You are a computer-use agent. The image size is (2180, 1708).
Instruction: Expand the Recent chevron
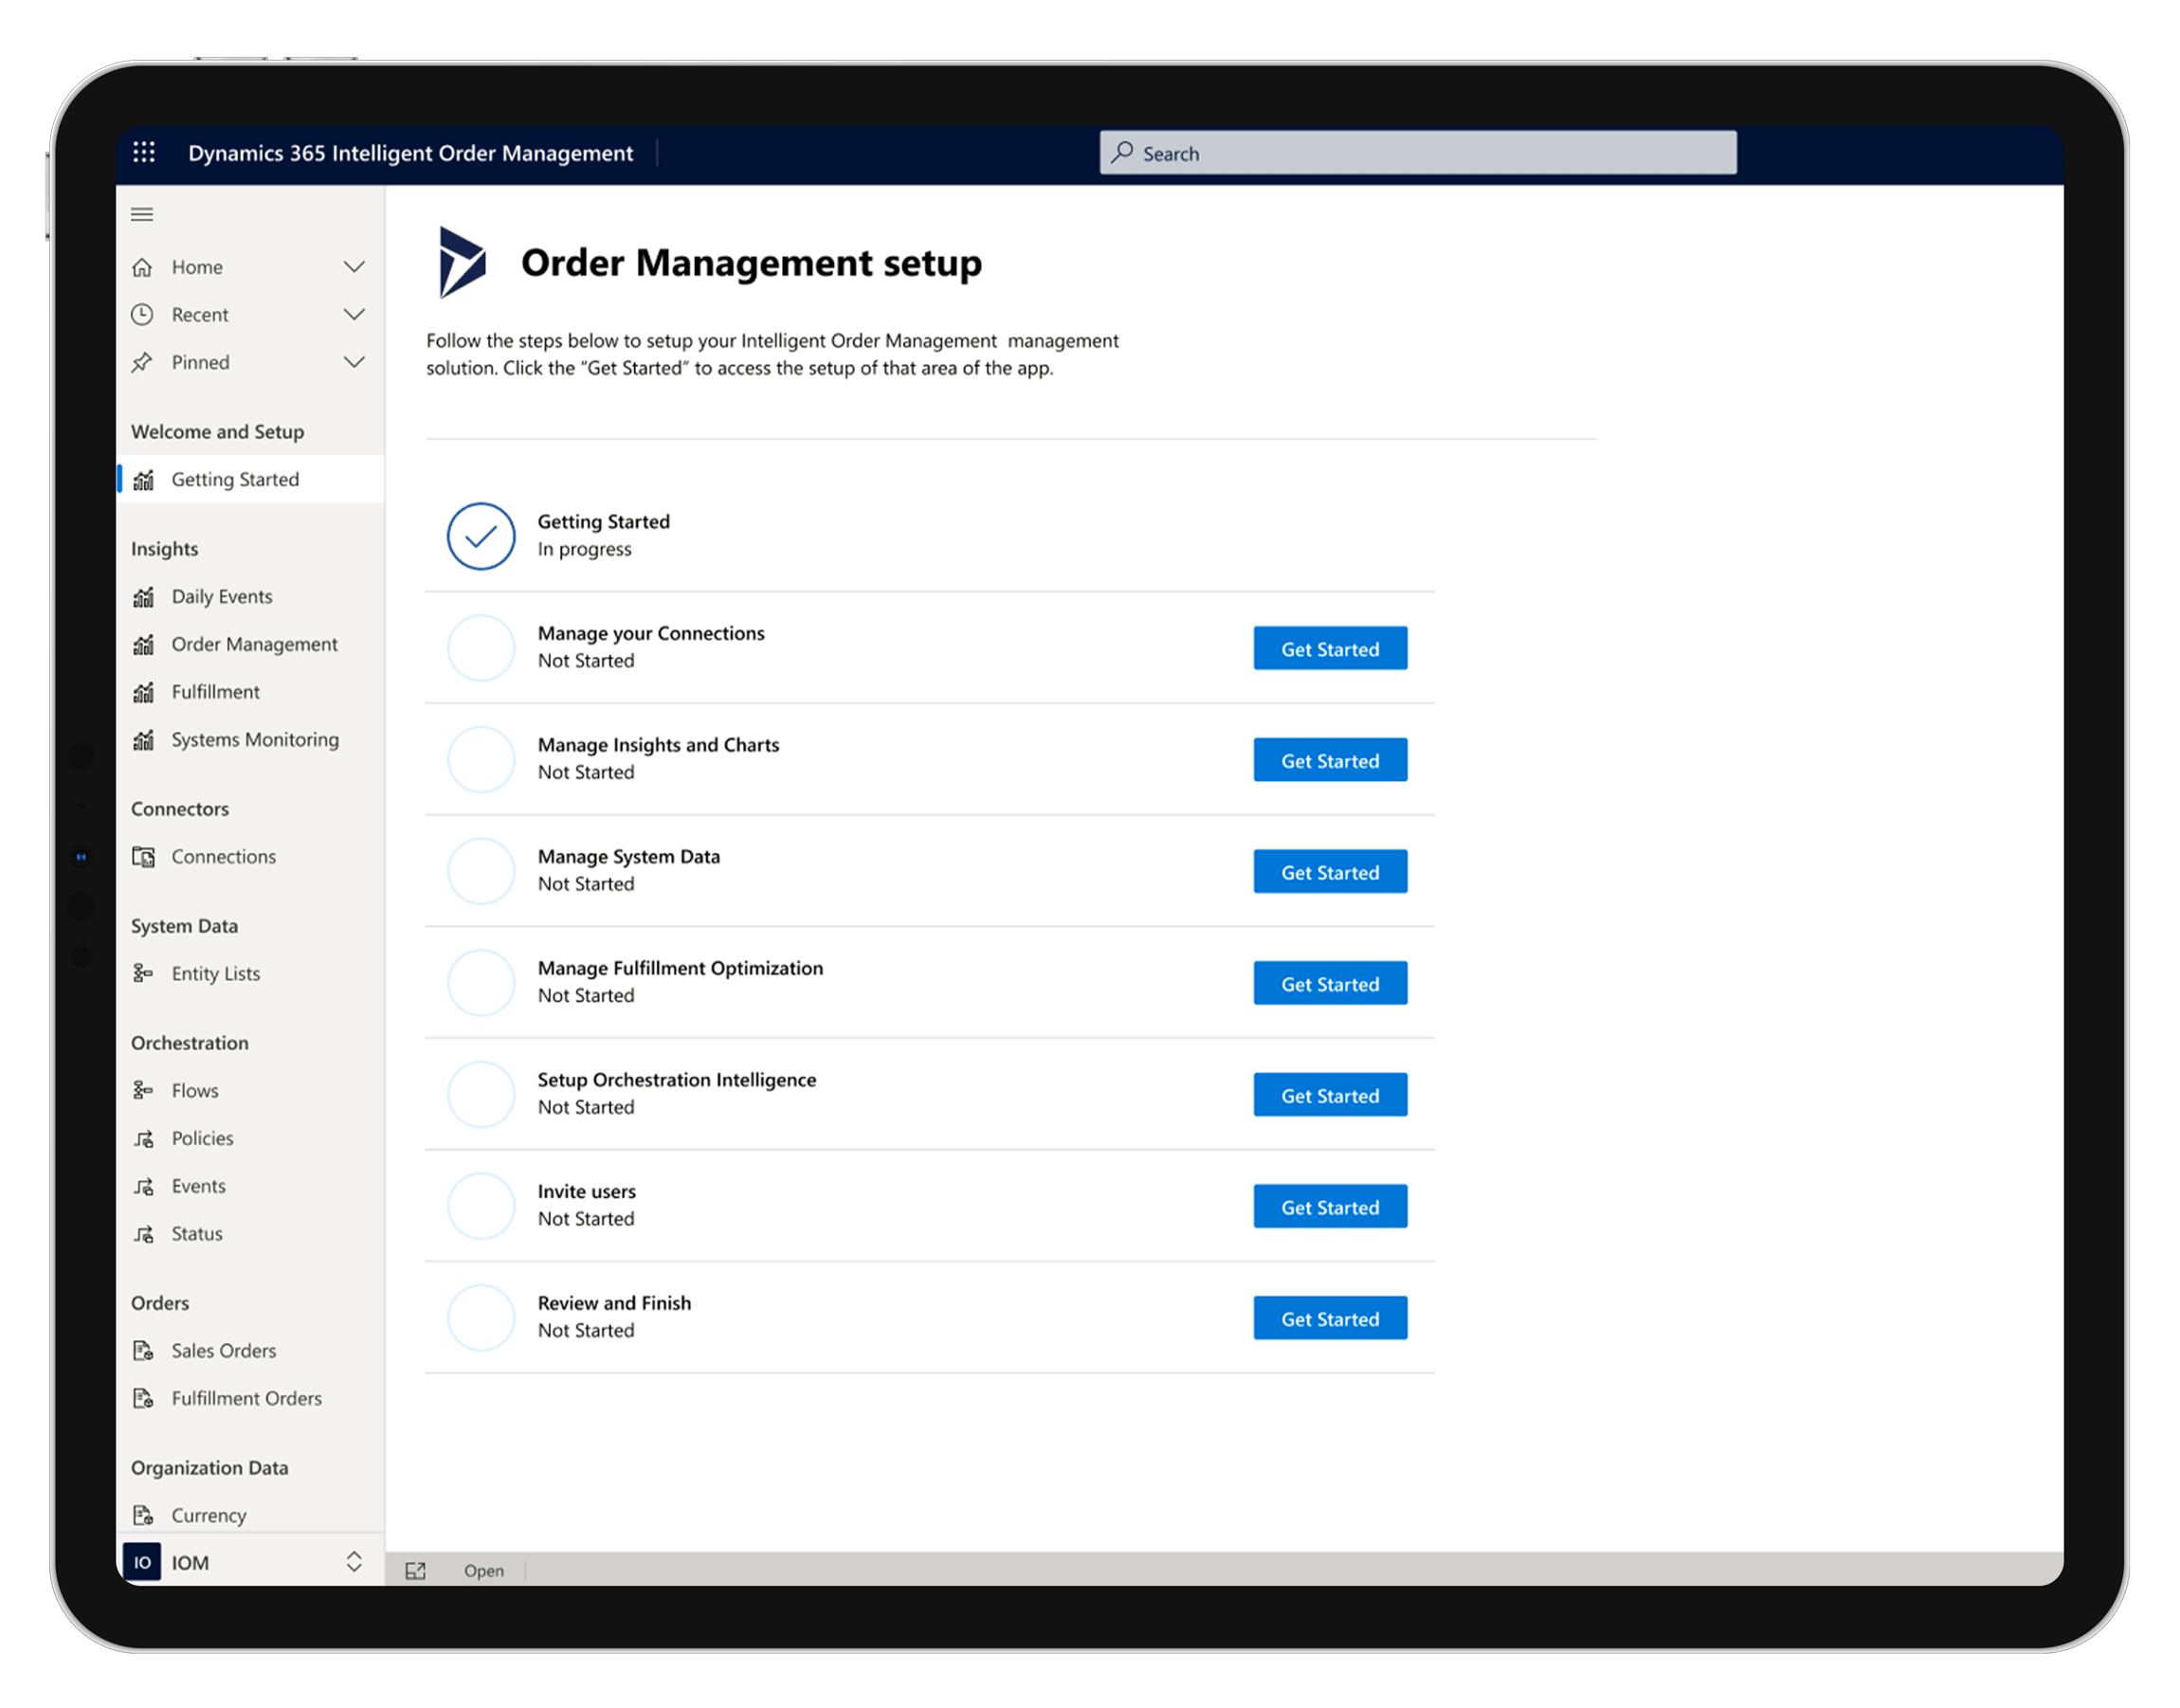(354, 314)
